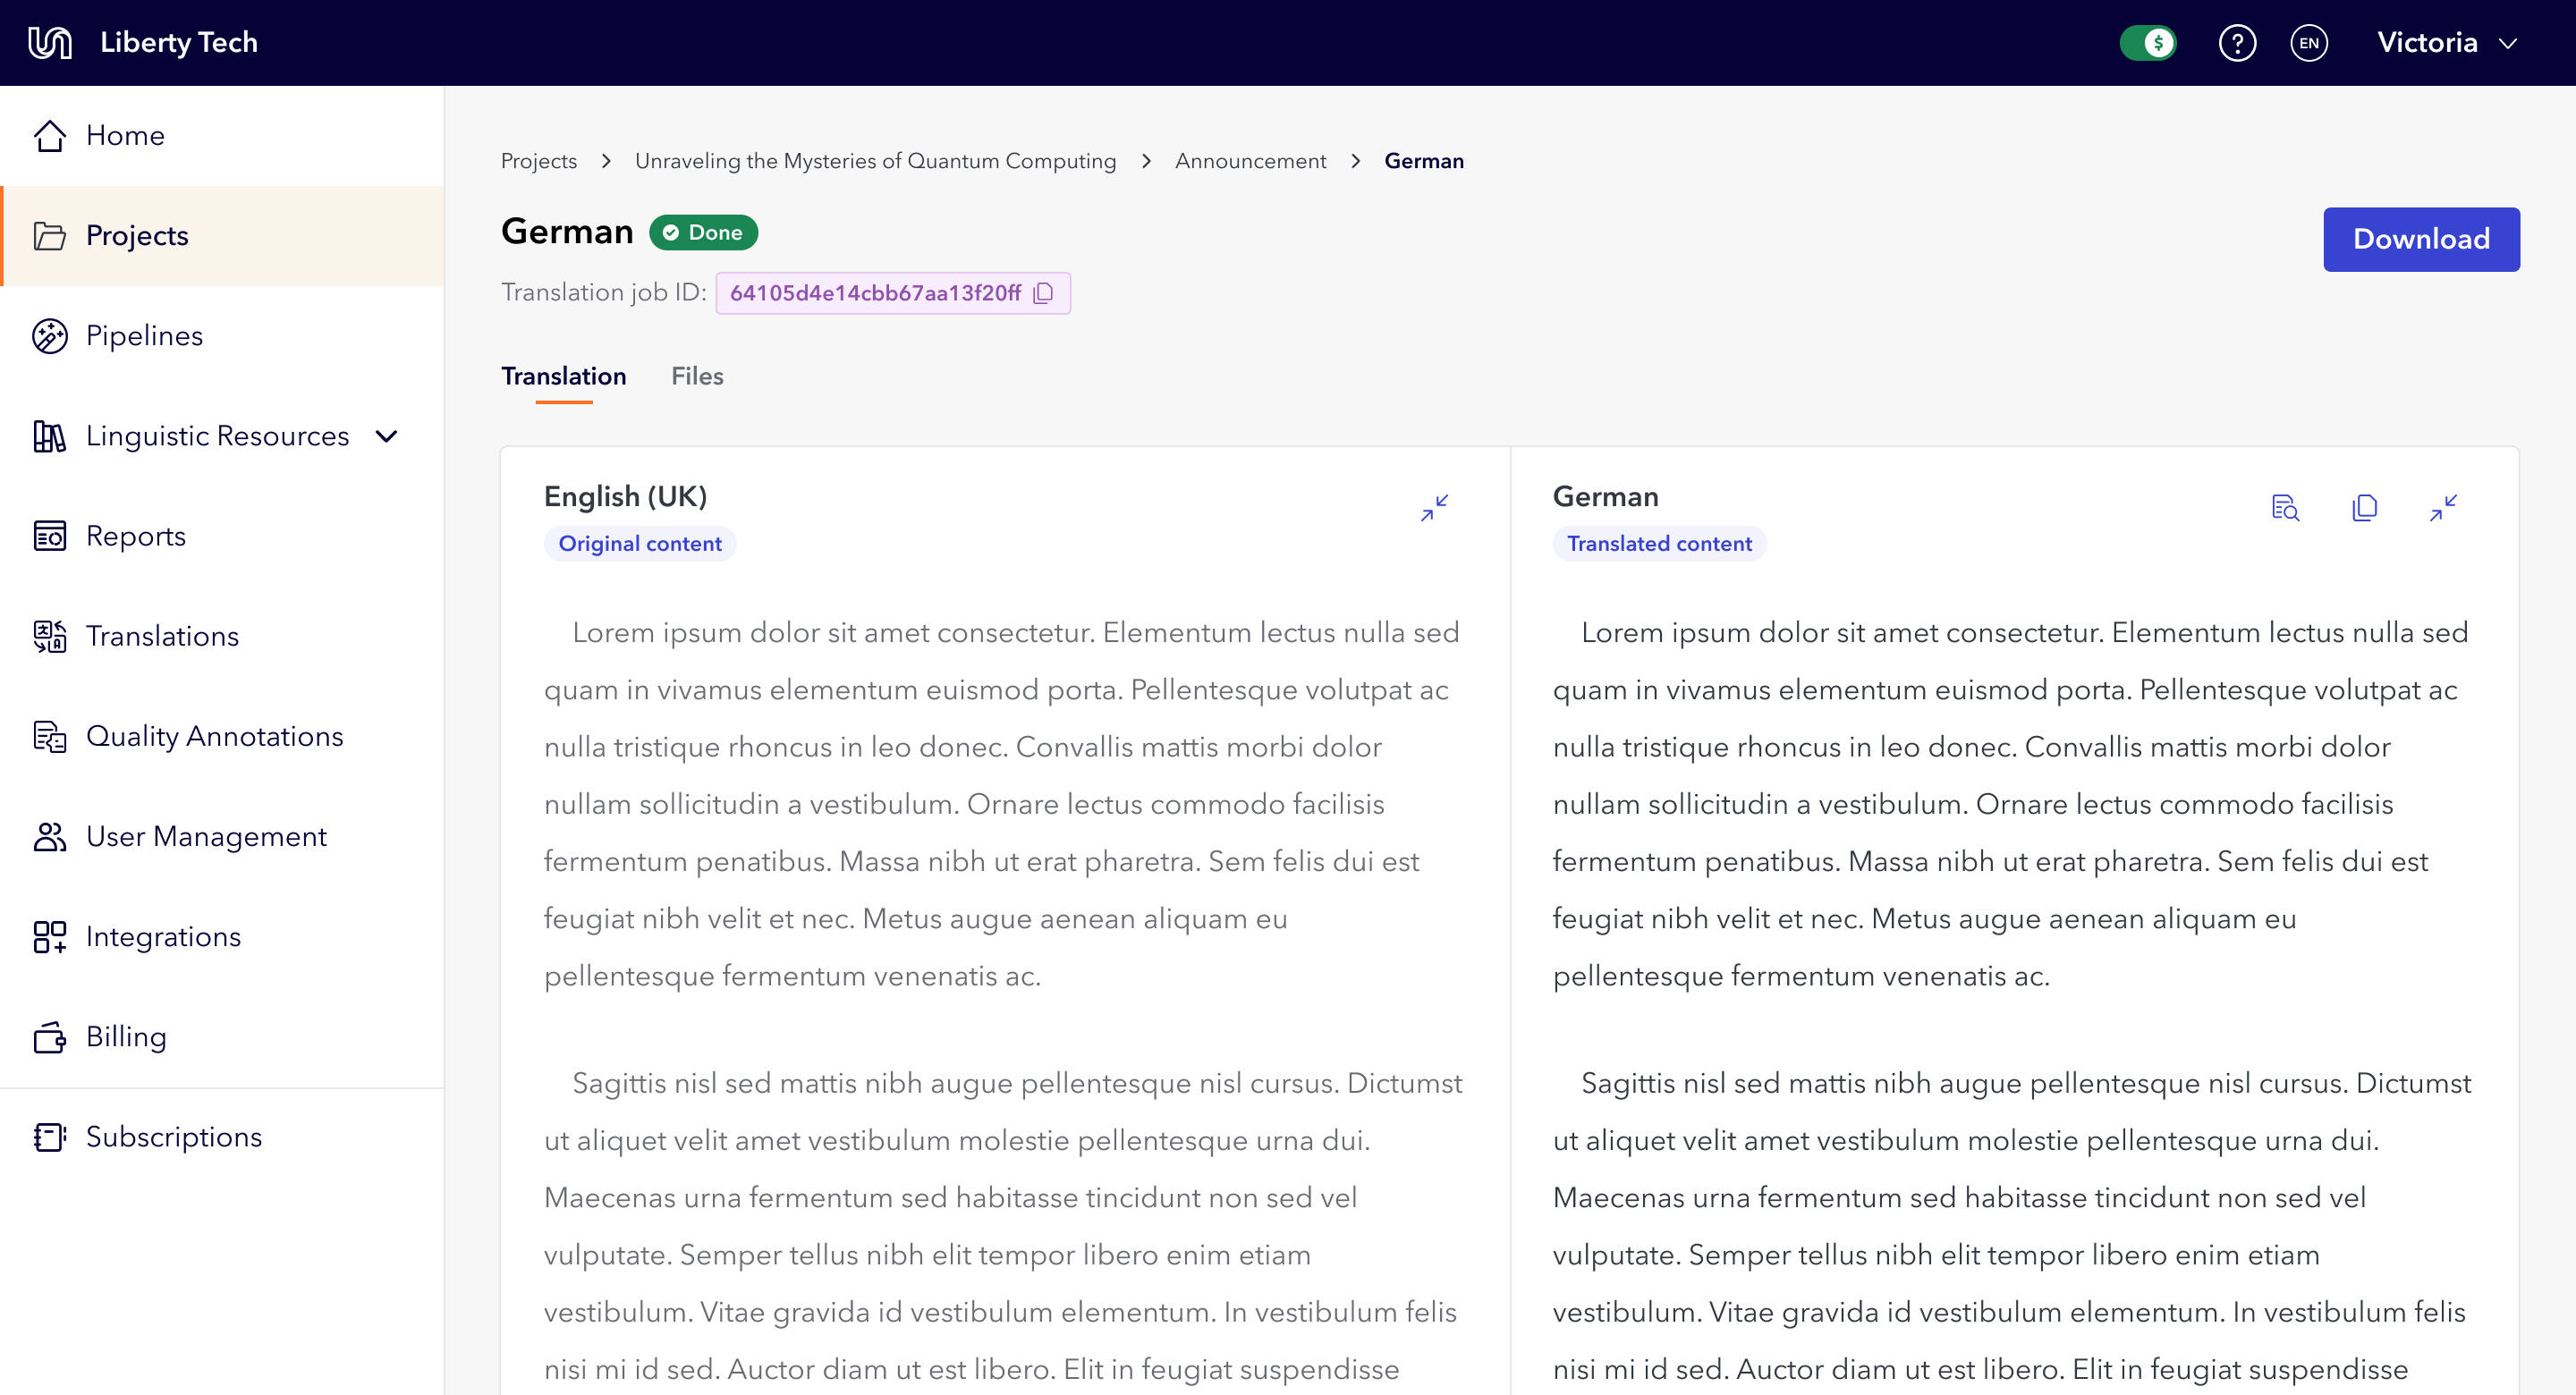Viewport: 2576px width, 1395px height.
Task: Click the Liberty Tech logo icon
Action: (x=49, y=42)
